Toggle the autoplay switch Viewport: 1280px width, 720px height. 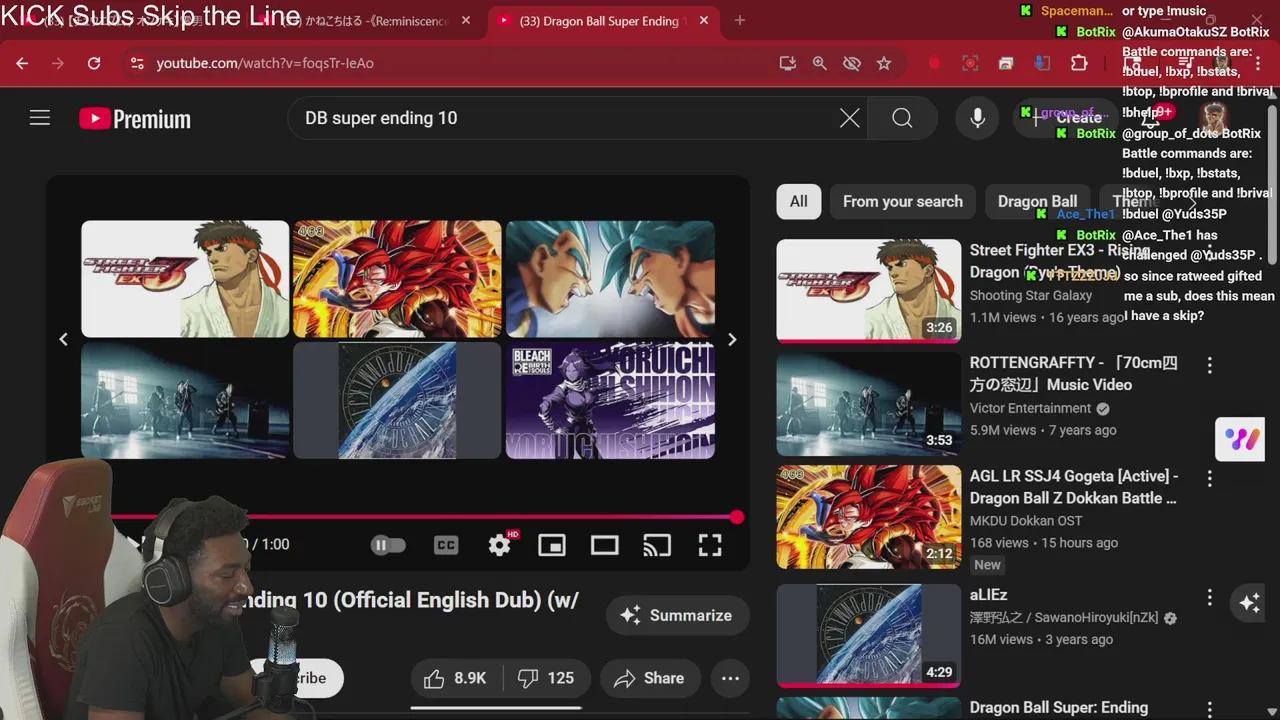coord(388,545)
